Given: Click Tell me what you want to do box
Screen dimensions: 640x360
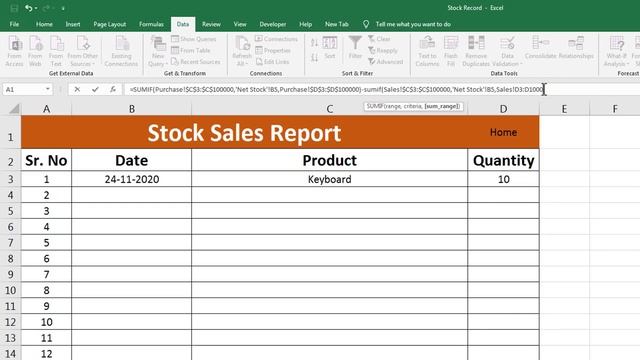Looking at the screenshot, I should click(413, 24).
